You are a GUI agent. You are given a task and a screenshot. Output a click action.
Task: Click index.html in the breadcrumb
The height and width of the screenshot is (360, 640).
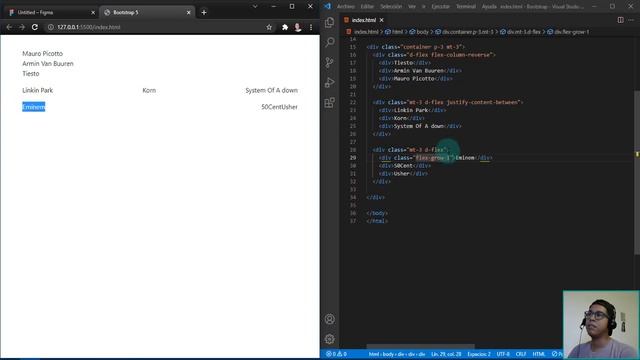click(366, 31)
